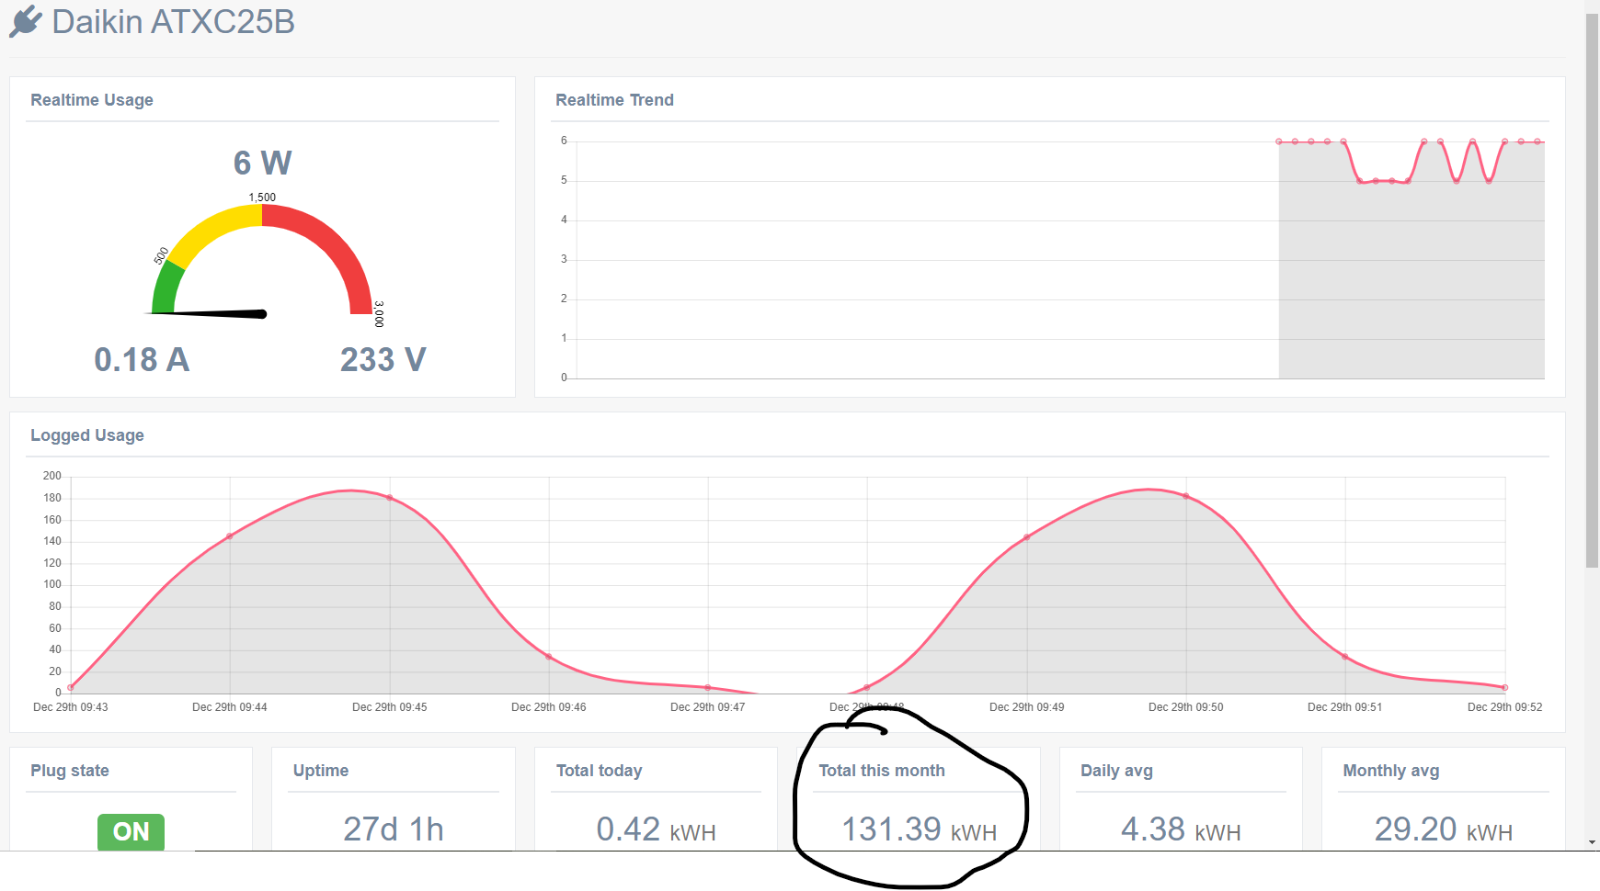Image resolution: width=1600 pixels, height=891 pixels.
Task: Click the 4.38 kWH daily average value
Action: pos(1181,829)
